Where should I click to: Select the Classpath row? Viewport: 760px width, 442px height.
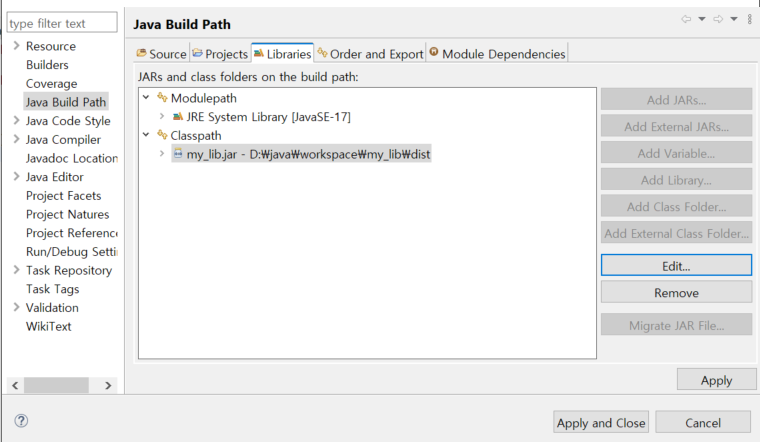click(196, 135)
